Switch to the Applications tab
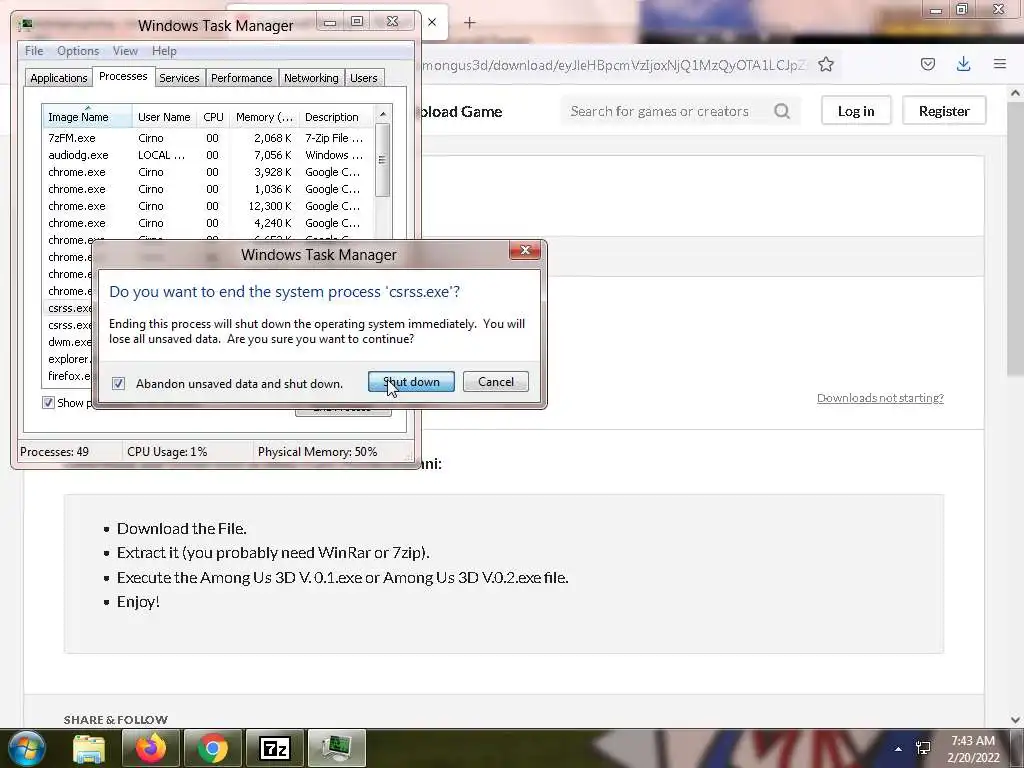1024x768 pixels. (x=59, y=78)
